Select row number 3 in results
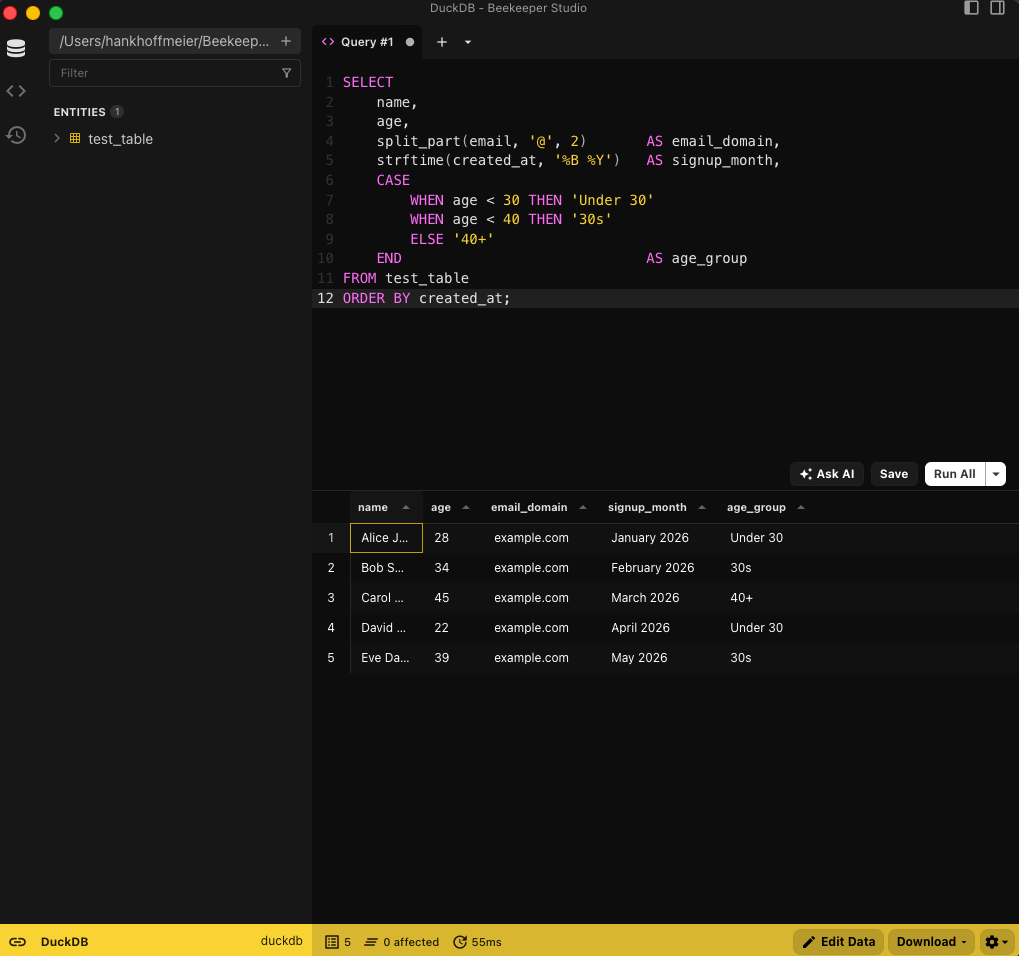1019x956 pixels. pyautogui.click(x=331, y=597)
